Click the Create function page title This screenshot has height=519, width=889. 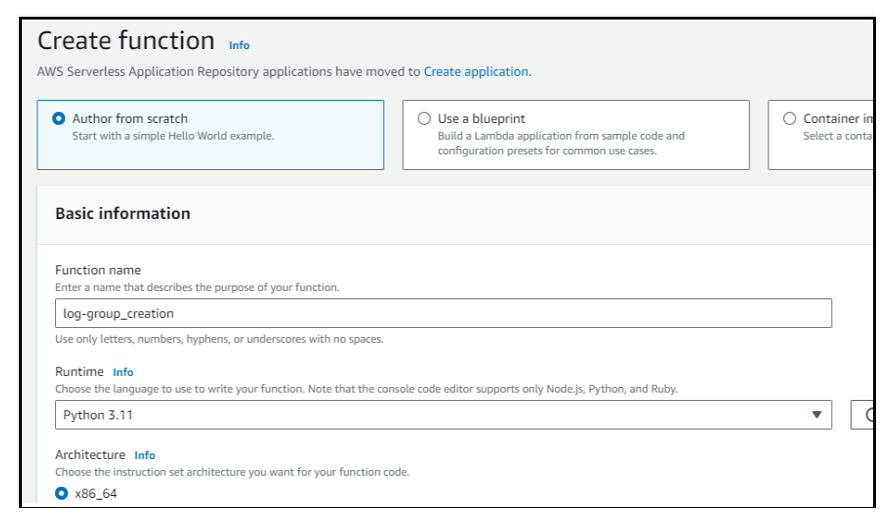126,41
